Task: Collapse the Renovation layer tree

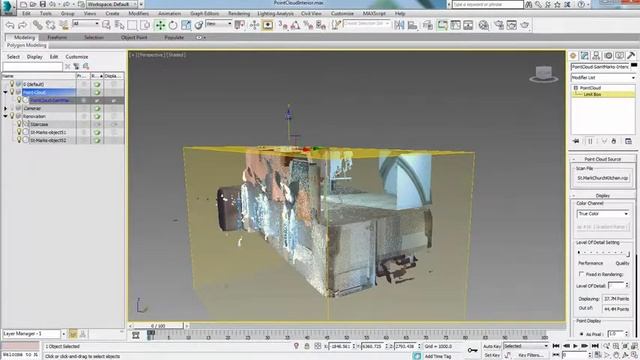Action: [x=5, y=116]
